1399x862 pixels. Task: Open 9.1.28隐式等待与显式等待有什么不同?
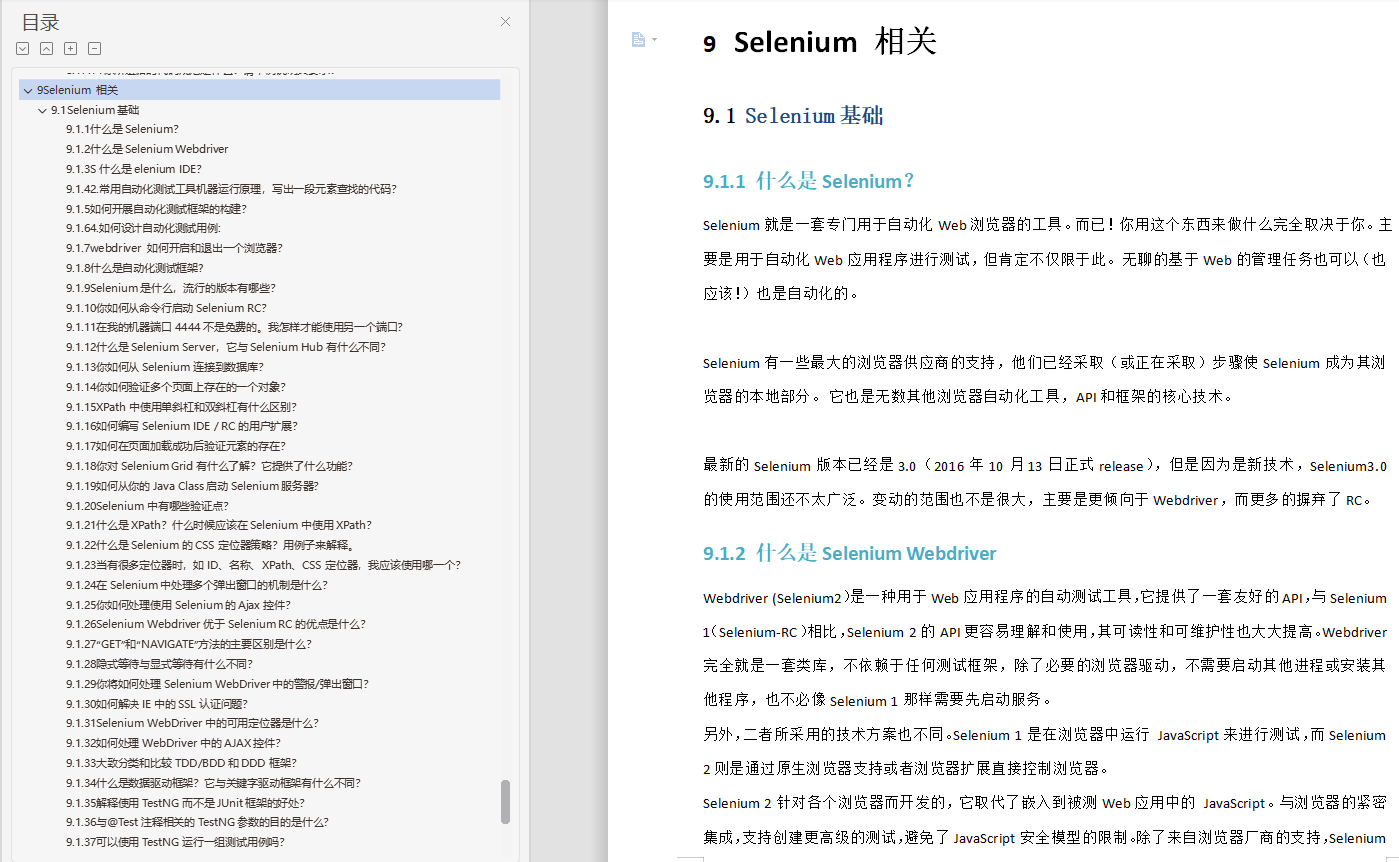pos(160,664)
